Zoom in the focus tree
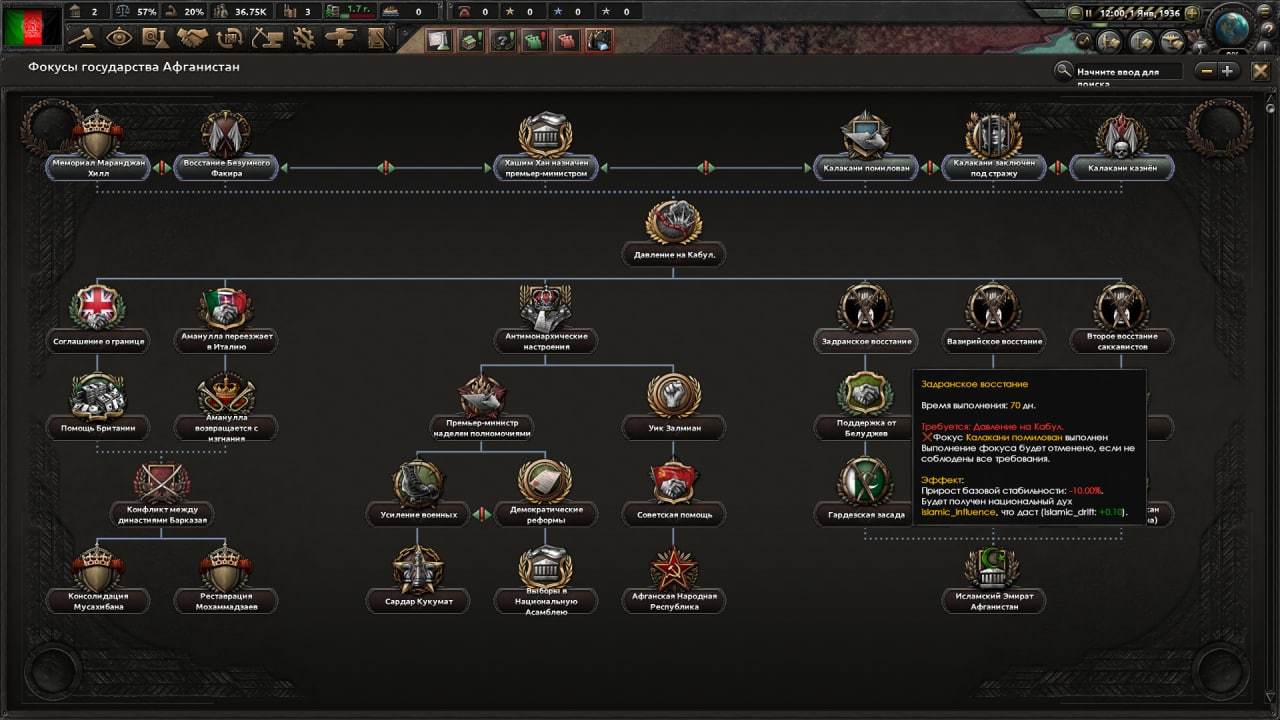1280x720 pixels. tap(1229, 71)
